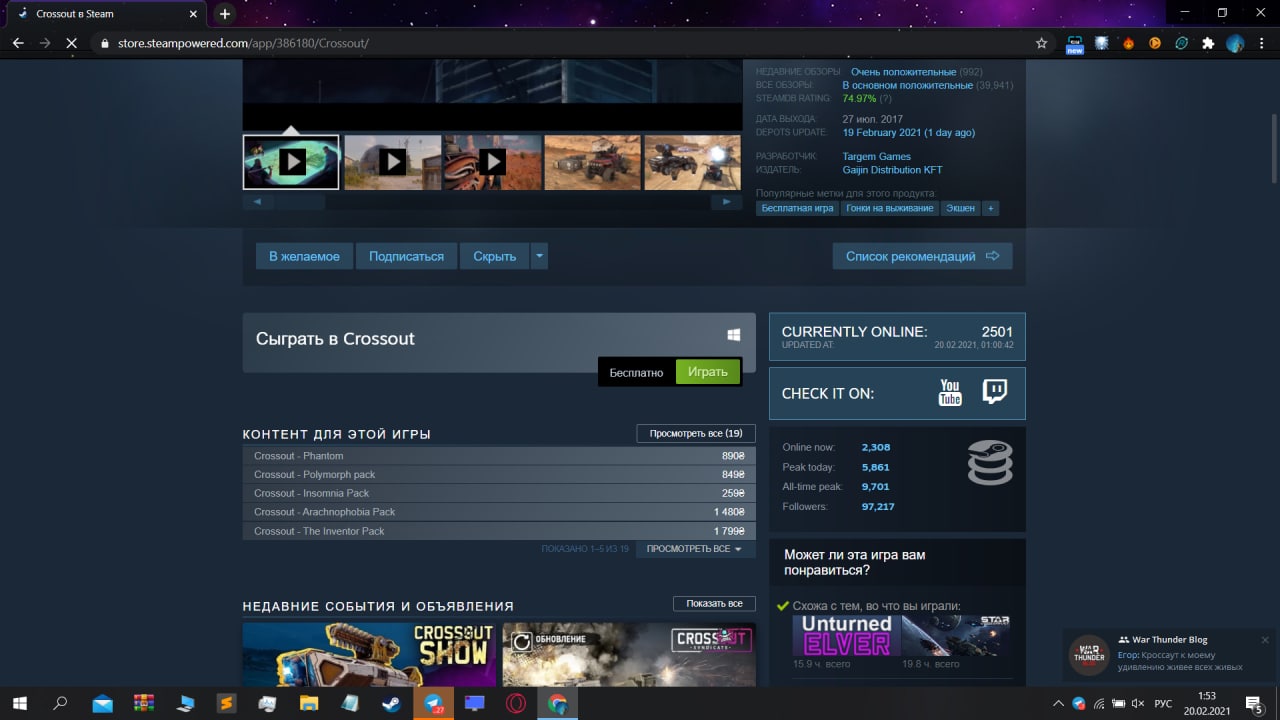
Task: Open WinRAR from the taskbar
Action: pos(144,703)
